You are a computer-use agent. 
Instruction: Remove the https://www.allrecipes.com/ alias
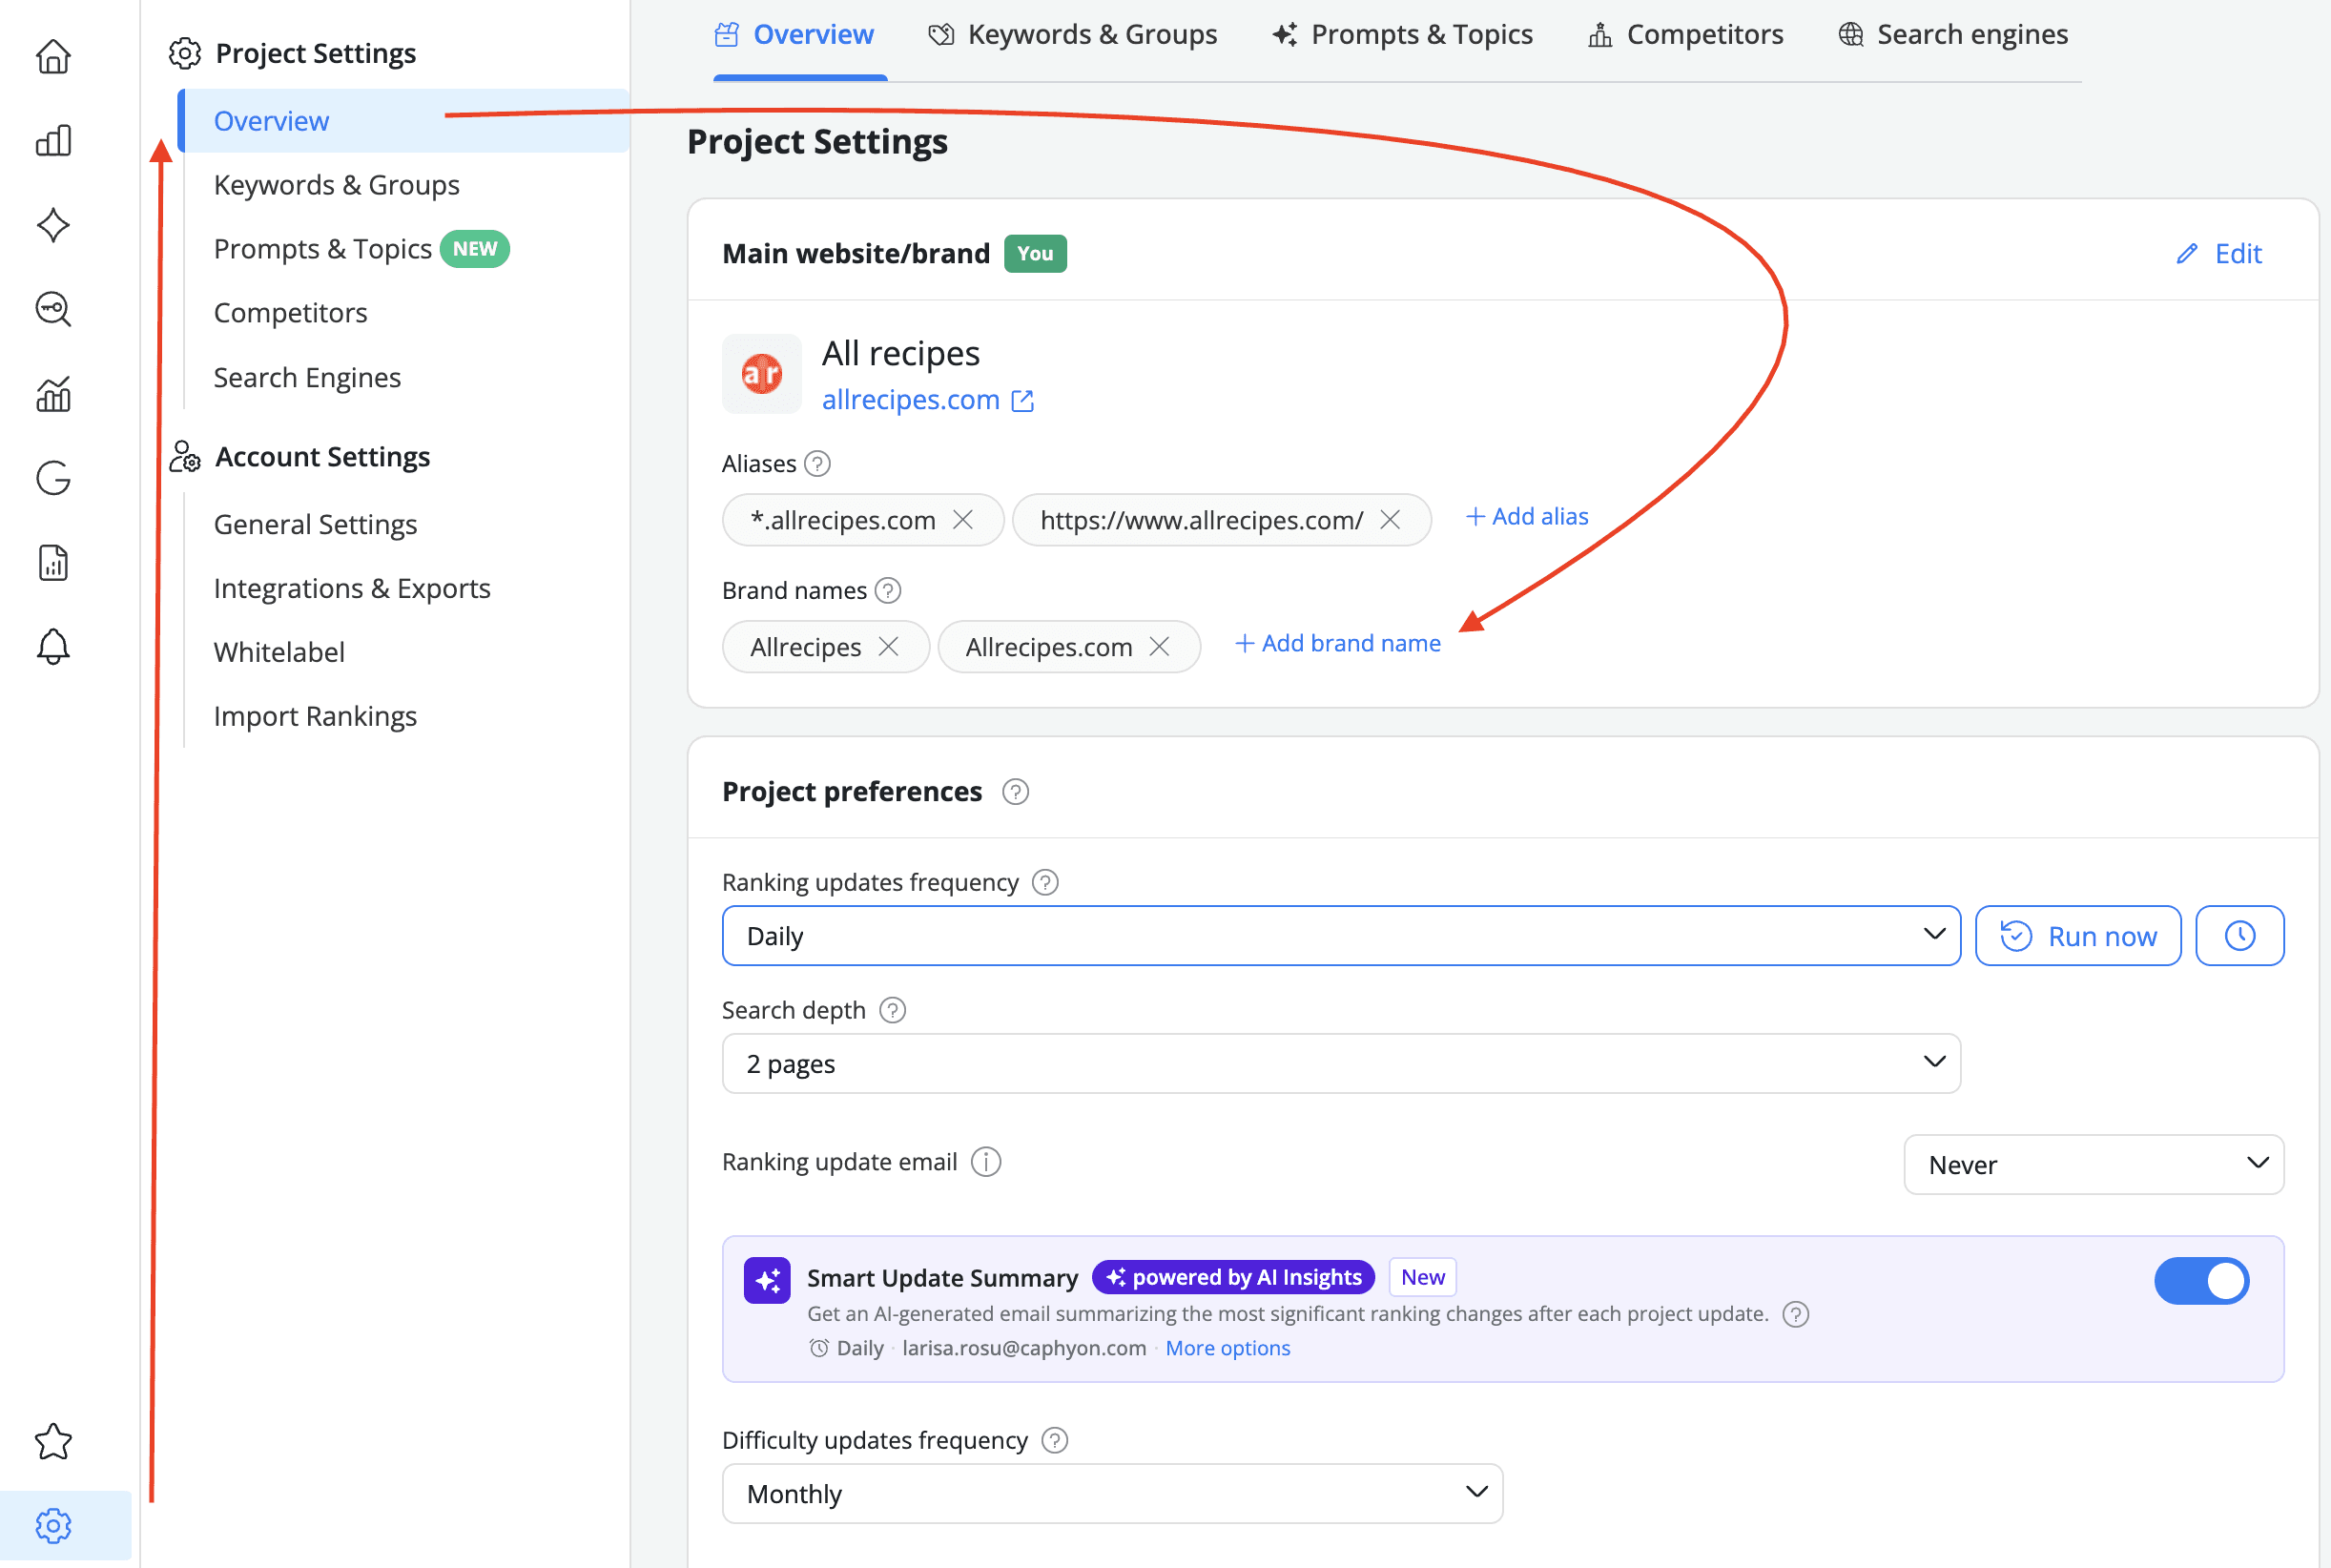(1390, 519)
